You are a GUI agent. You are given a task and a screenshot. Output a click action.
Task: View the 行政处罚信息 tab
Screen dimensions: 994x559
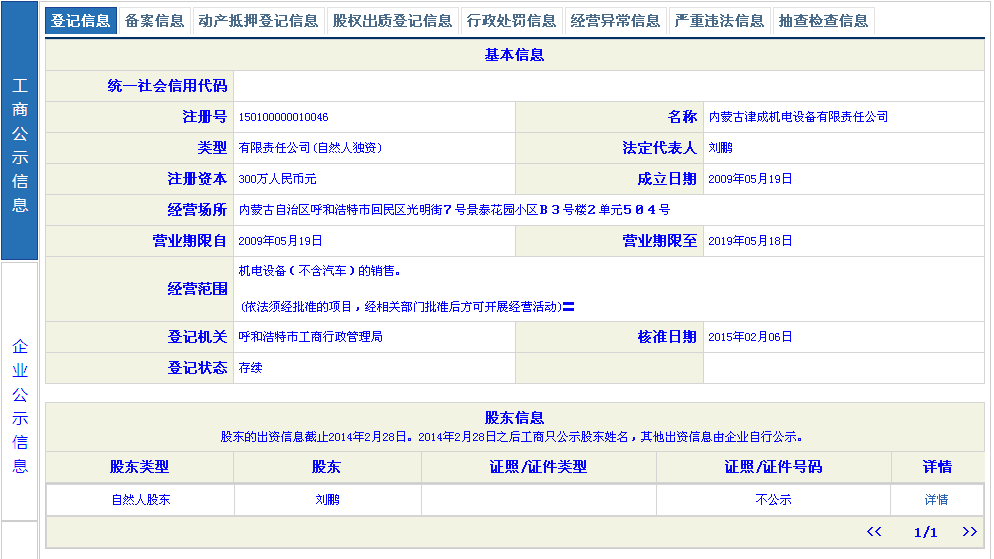click(511, 21)
